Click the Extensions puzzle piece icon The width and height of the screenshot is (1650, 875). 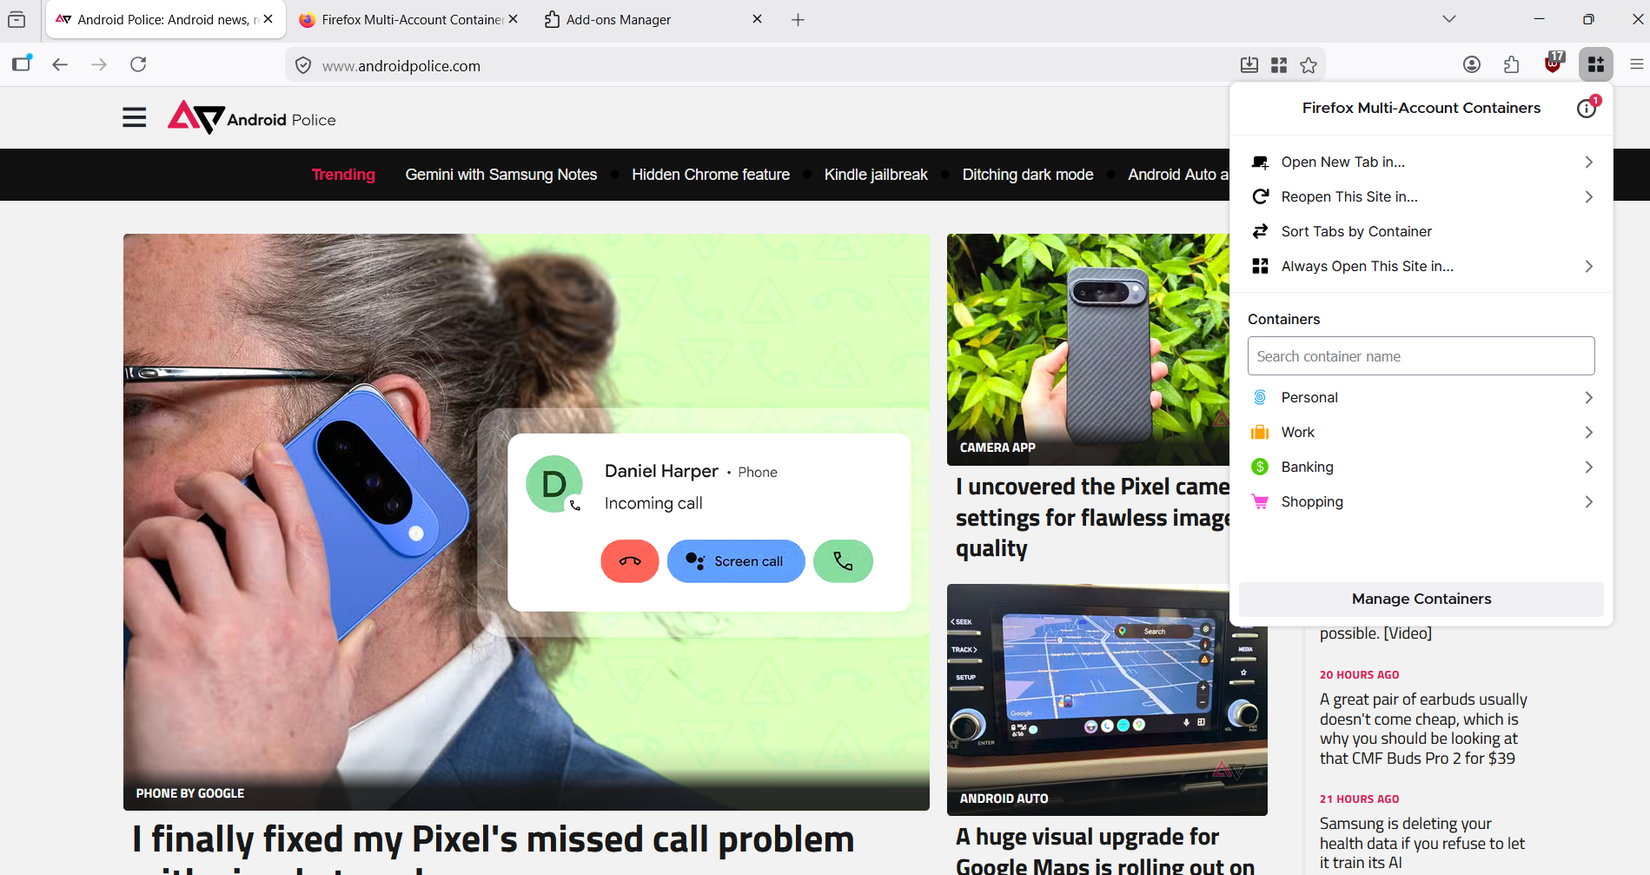[x=1511, y=65]
